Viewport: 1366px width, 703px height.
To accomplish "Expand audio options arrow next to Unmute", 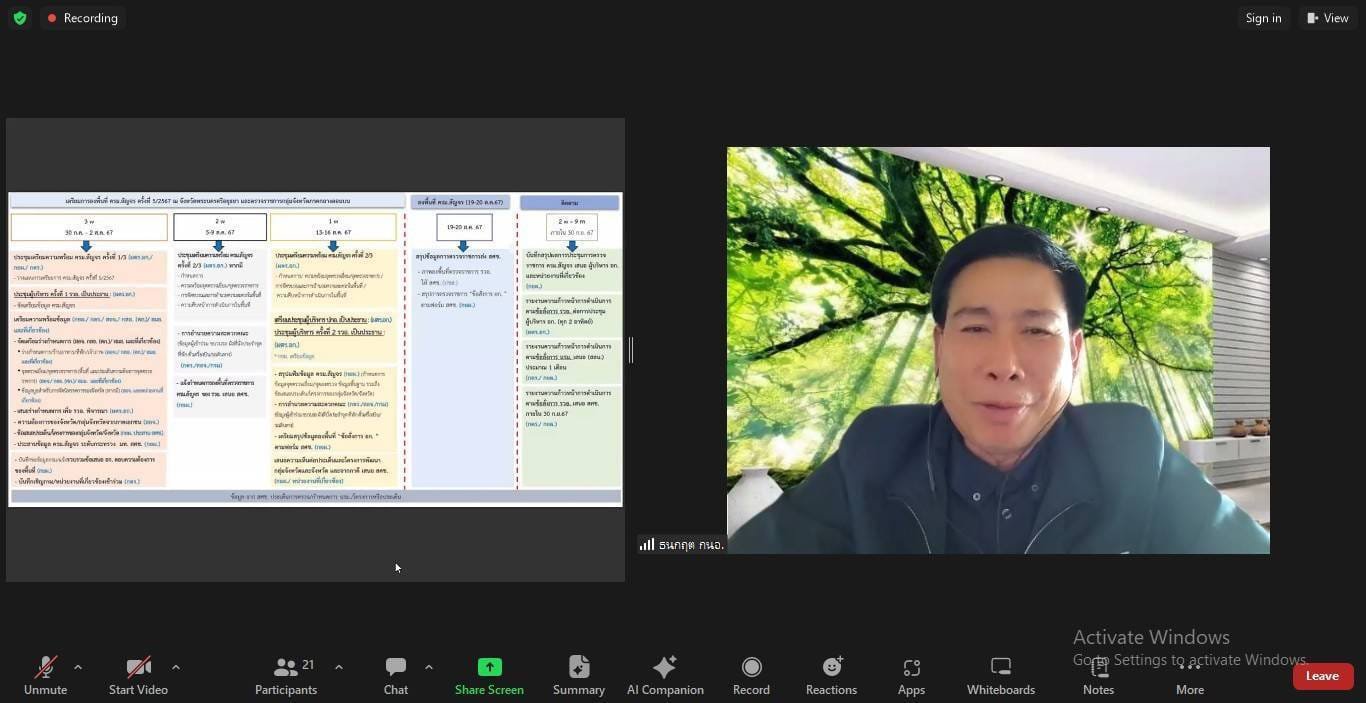I will (78, 667).
